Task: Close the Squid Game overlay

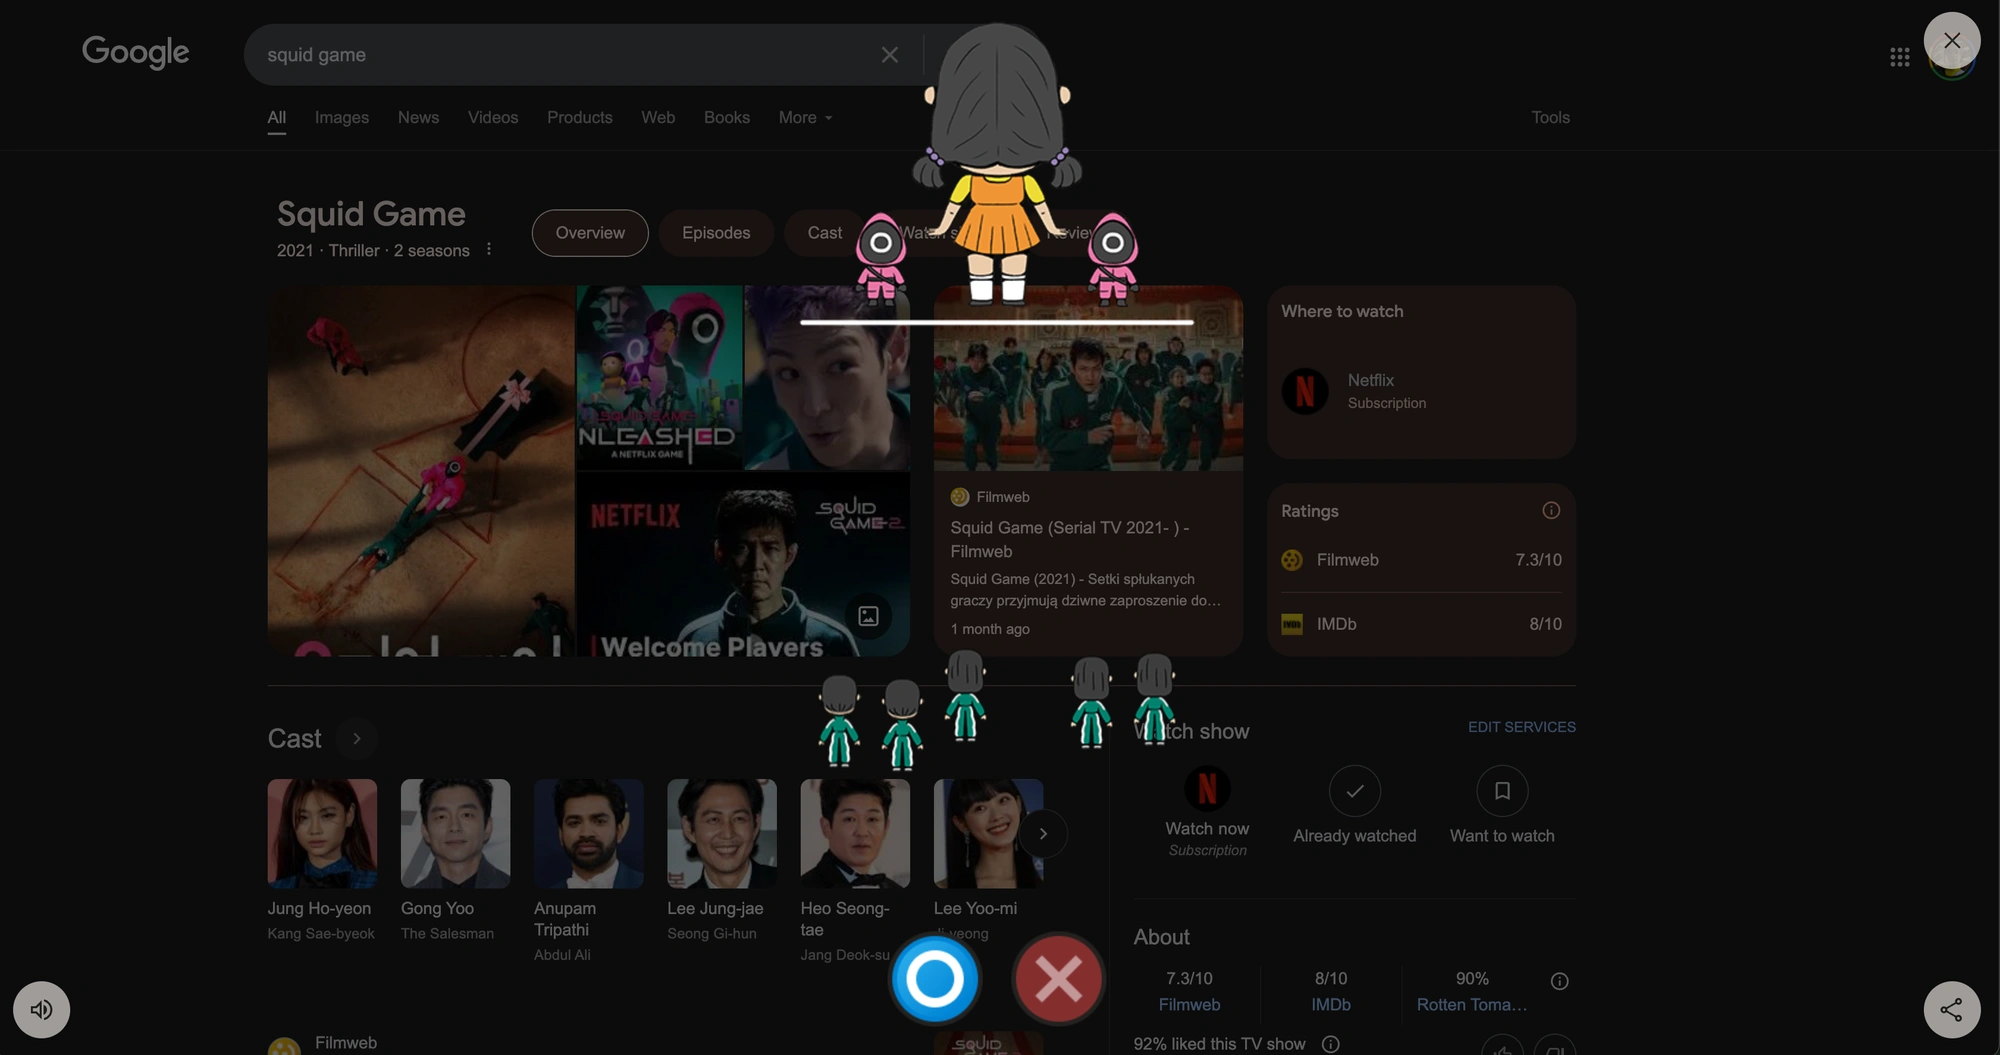Action: [1952, 41]
